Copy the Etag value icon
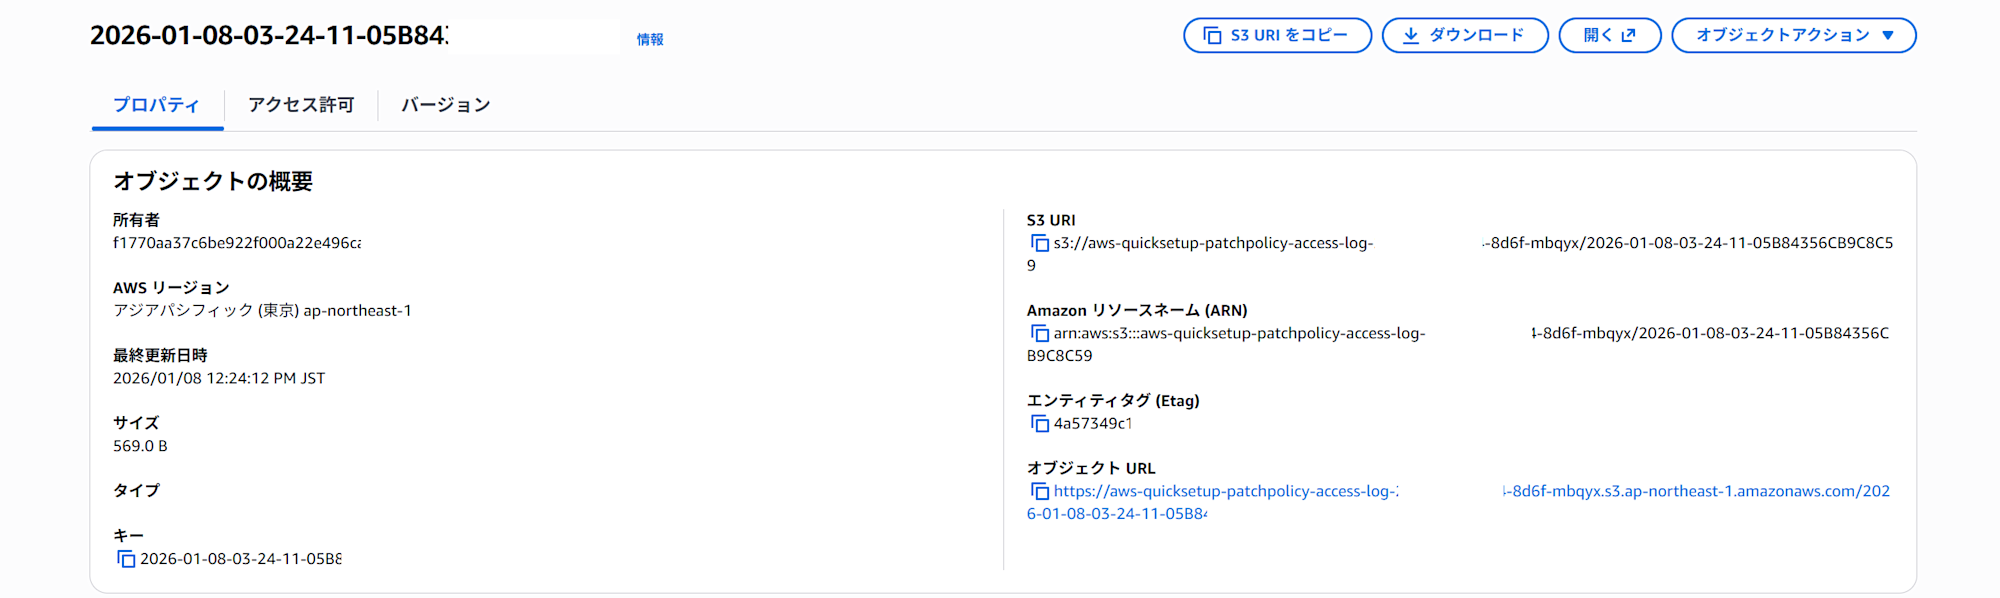The height and width of the screenshot is (598, 2000). [x=1039, y=423]
